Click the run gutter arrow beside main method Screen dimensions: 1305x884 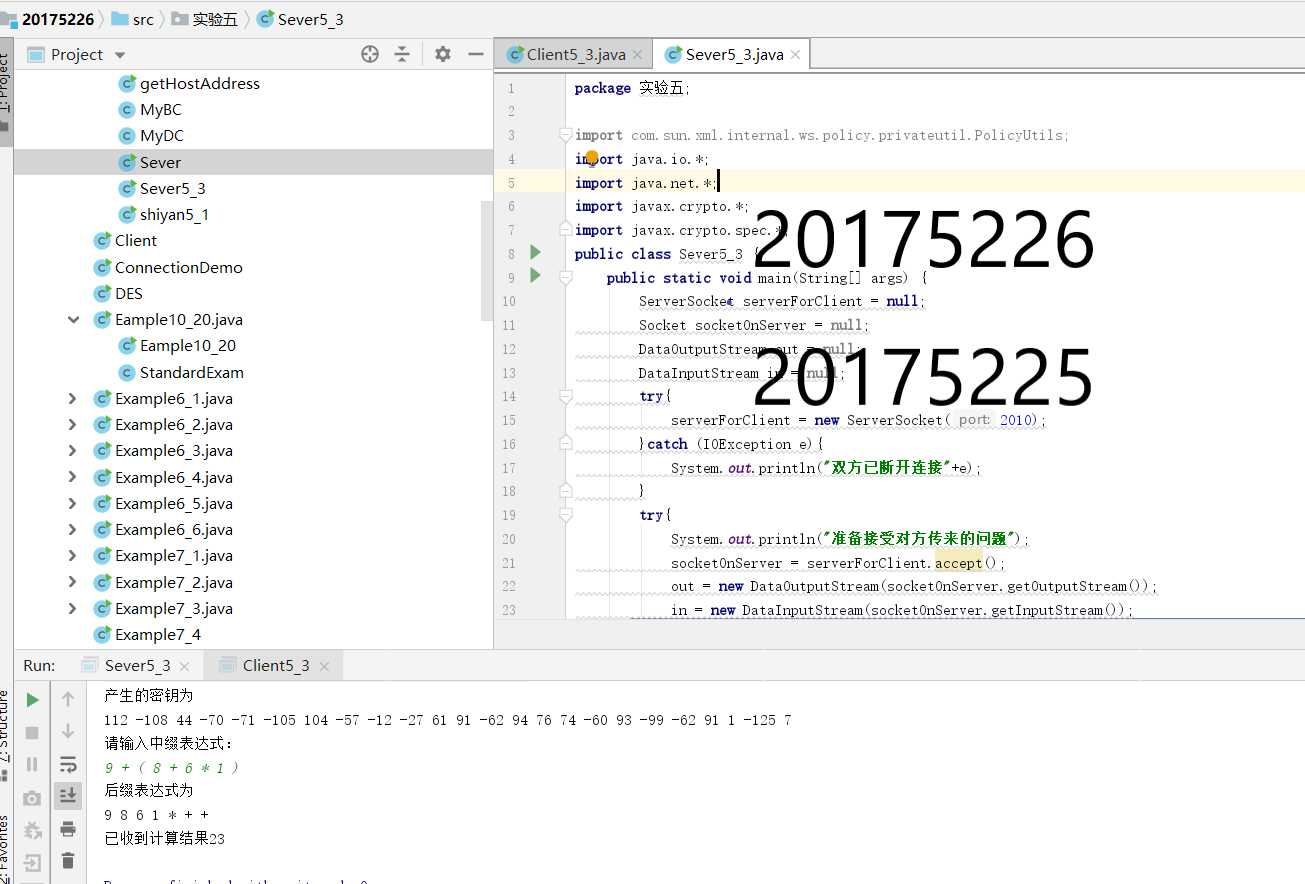pos(535,275)
